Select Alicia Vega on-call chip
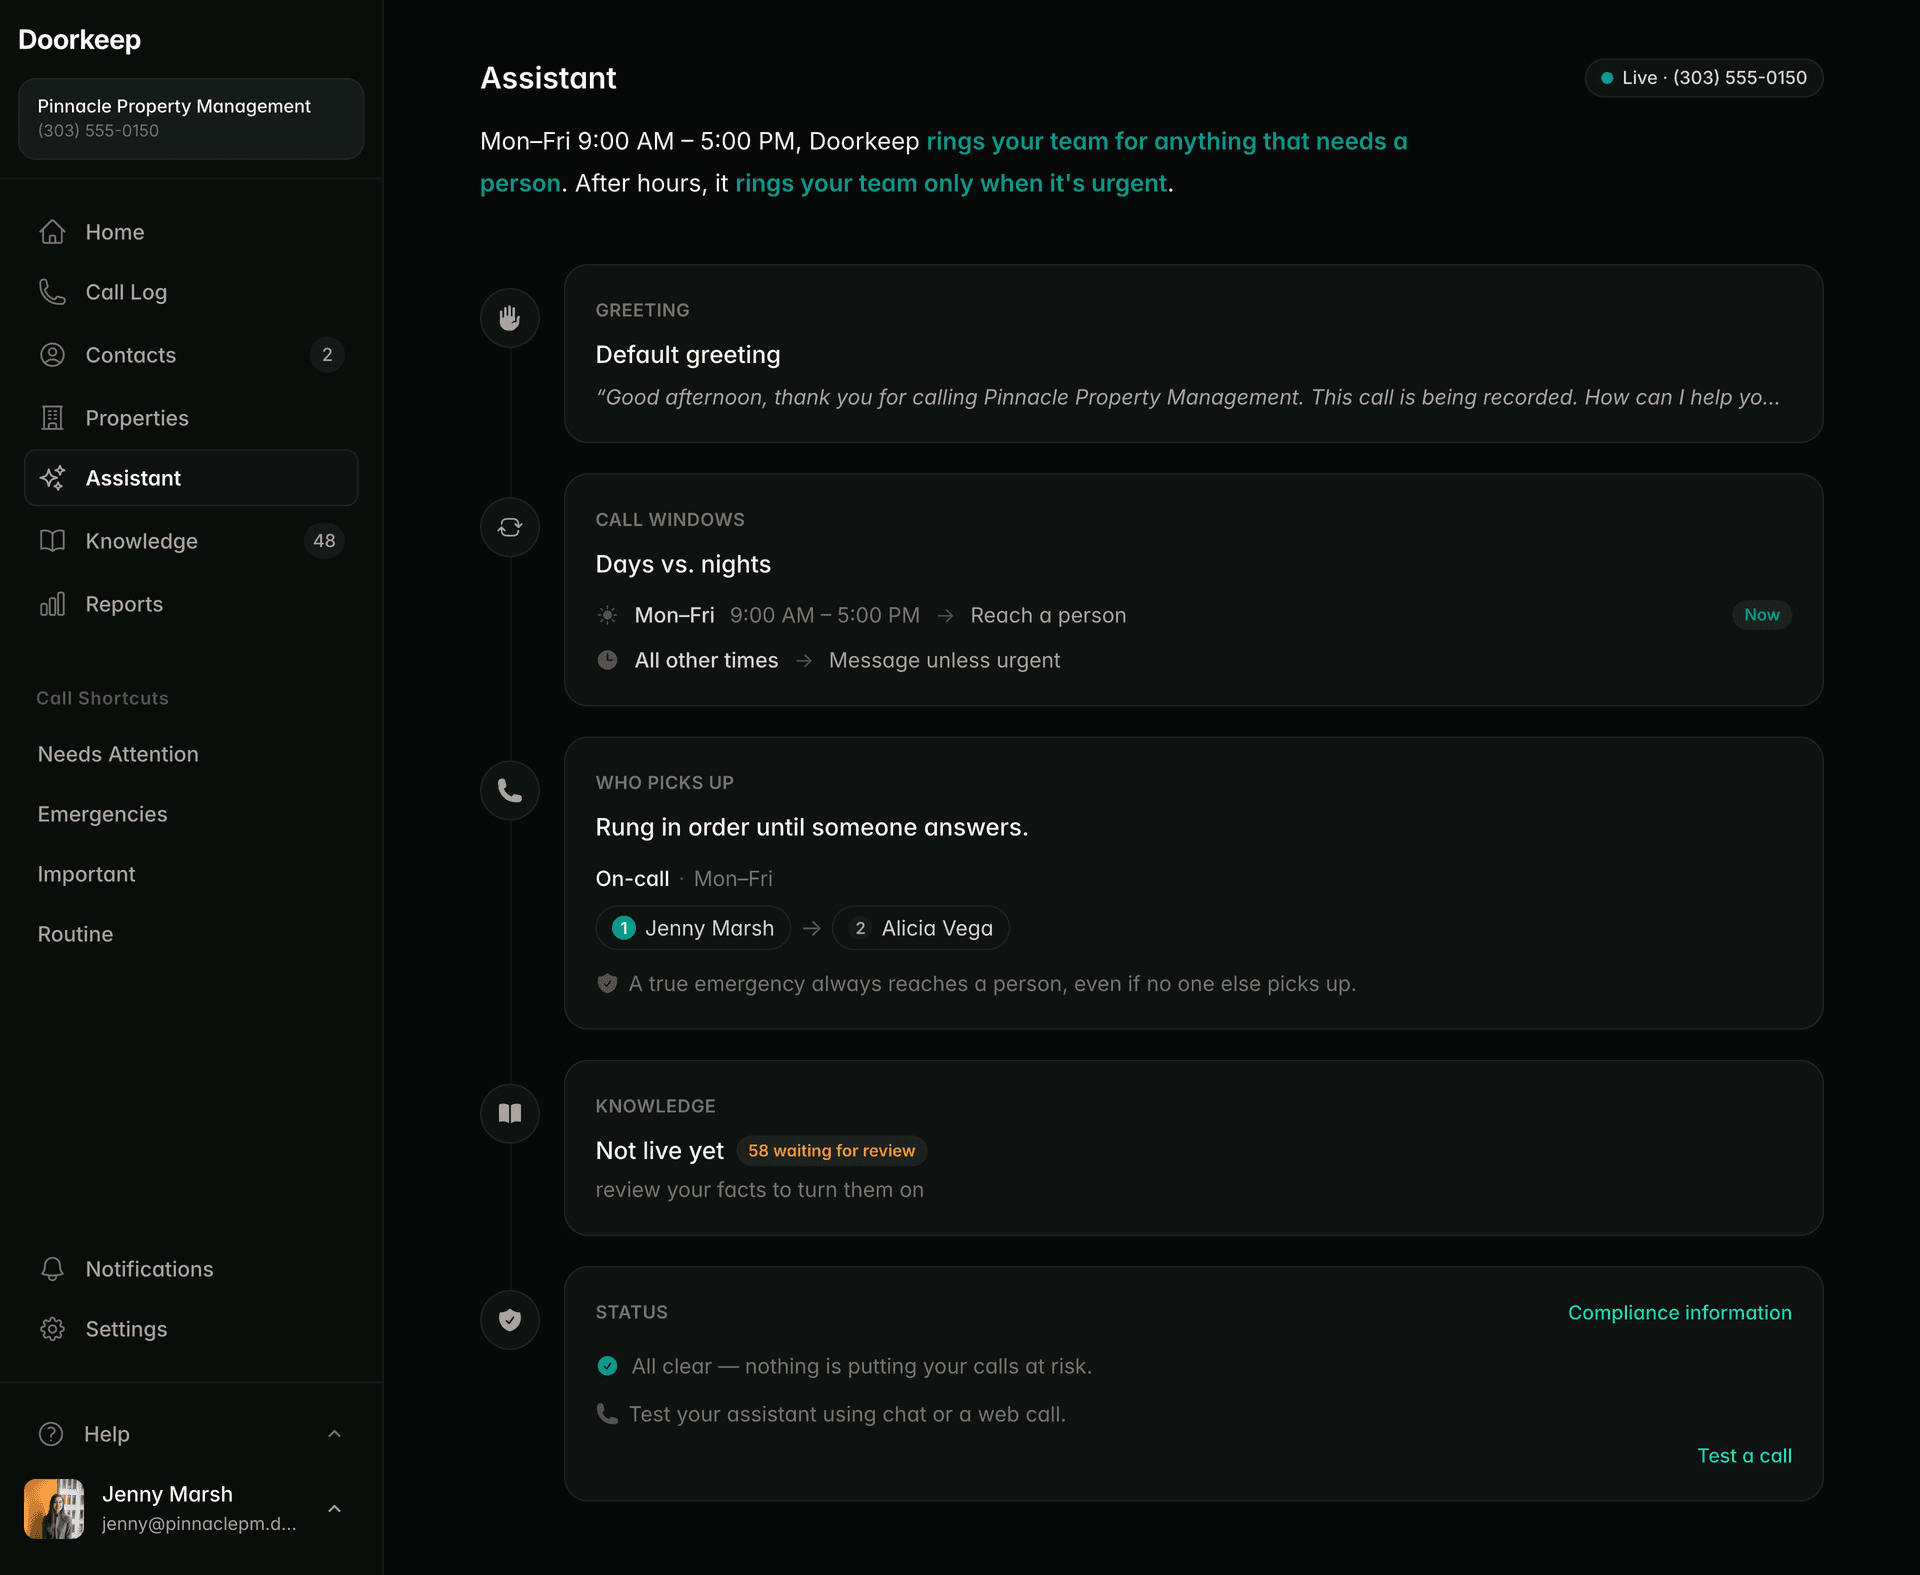This screenshot has width=1920, height=1575. tap(921, 928)
